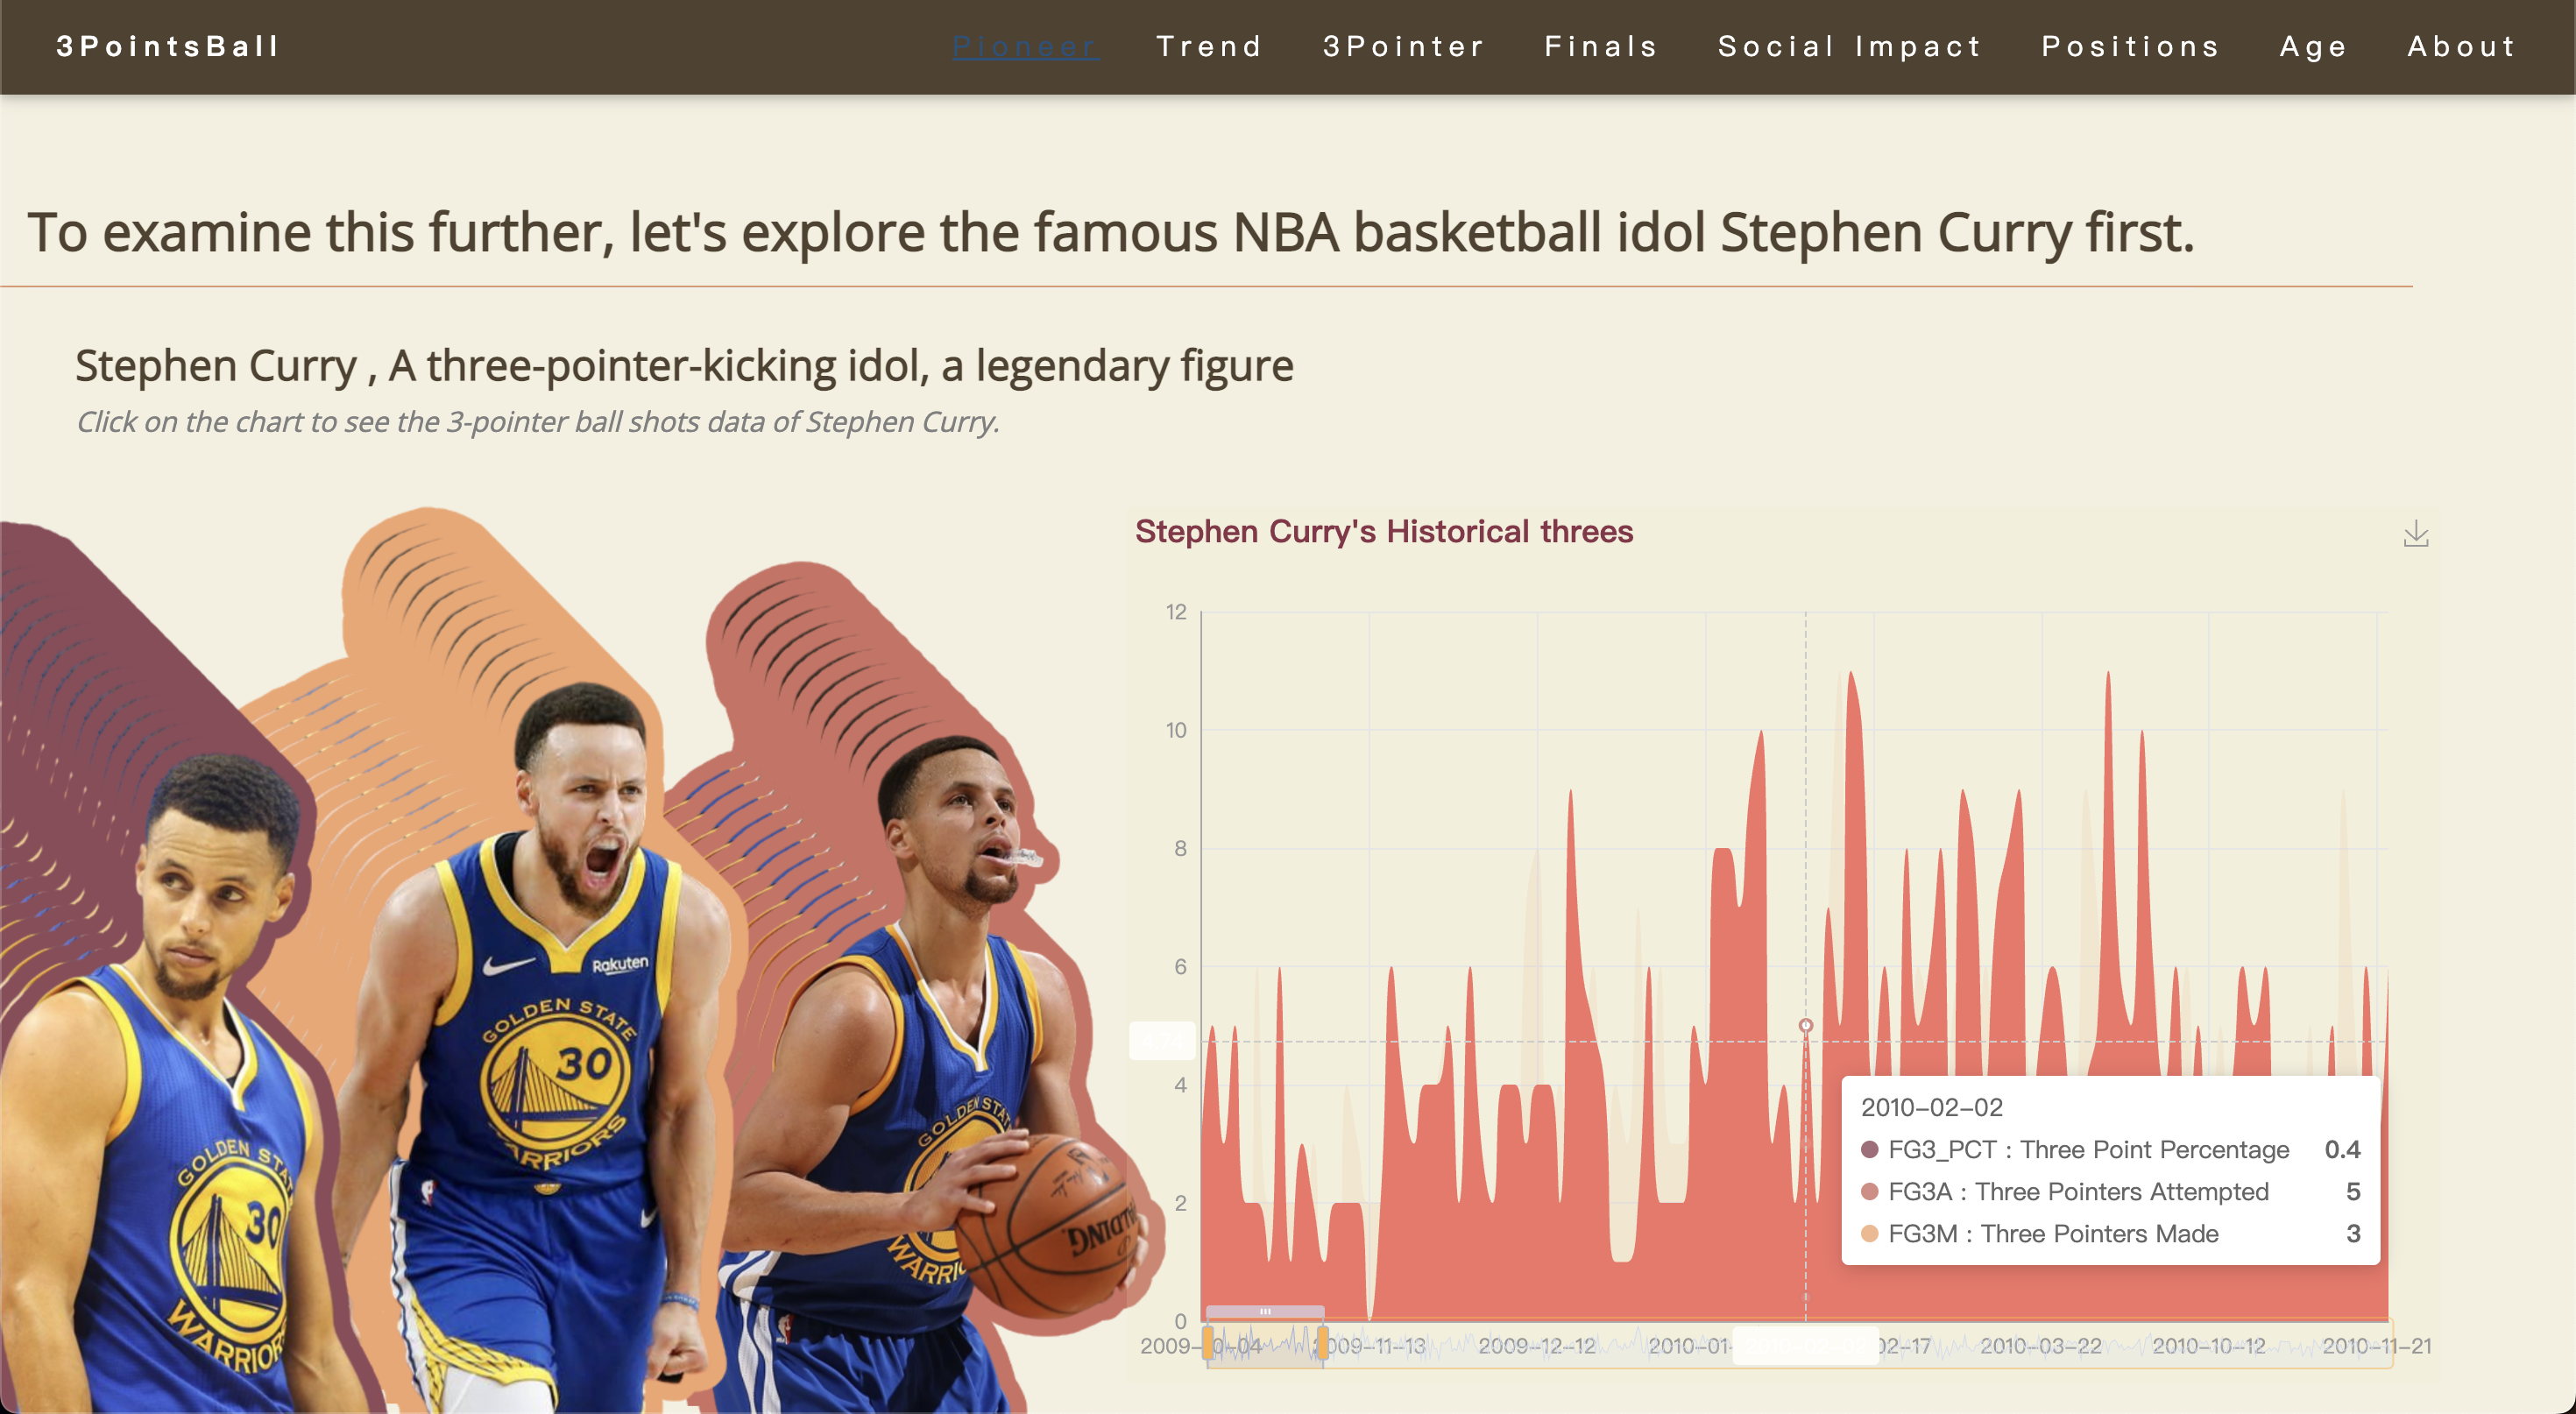2576x1414 pixels.
Task: Open the Social Impact section
Action: [x=1849, y=46]
